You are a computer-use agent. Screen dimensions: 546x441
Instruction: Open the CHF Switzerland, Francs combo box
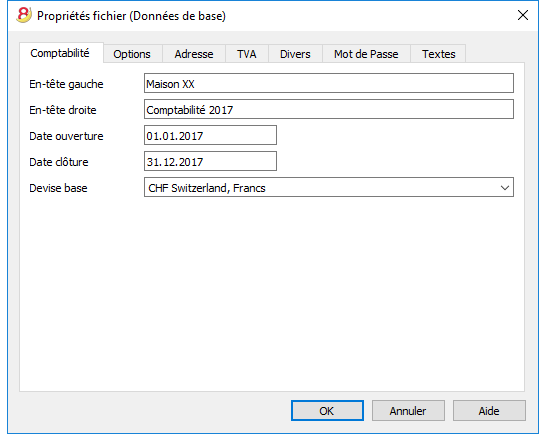click(329, 187)
